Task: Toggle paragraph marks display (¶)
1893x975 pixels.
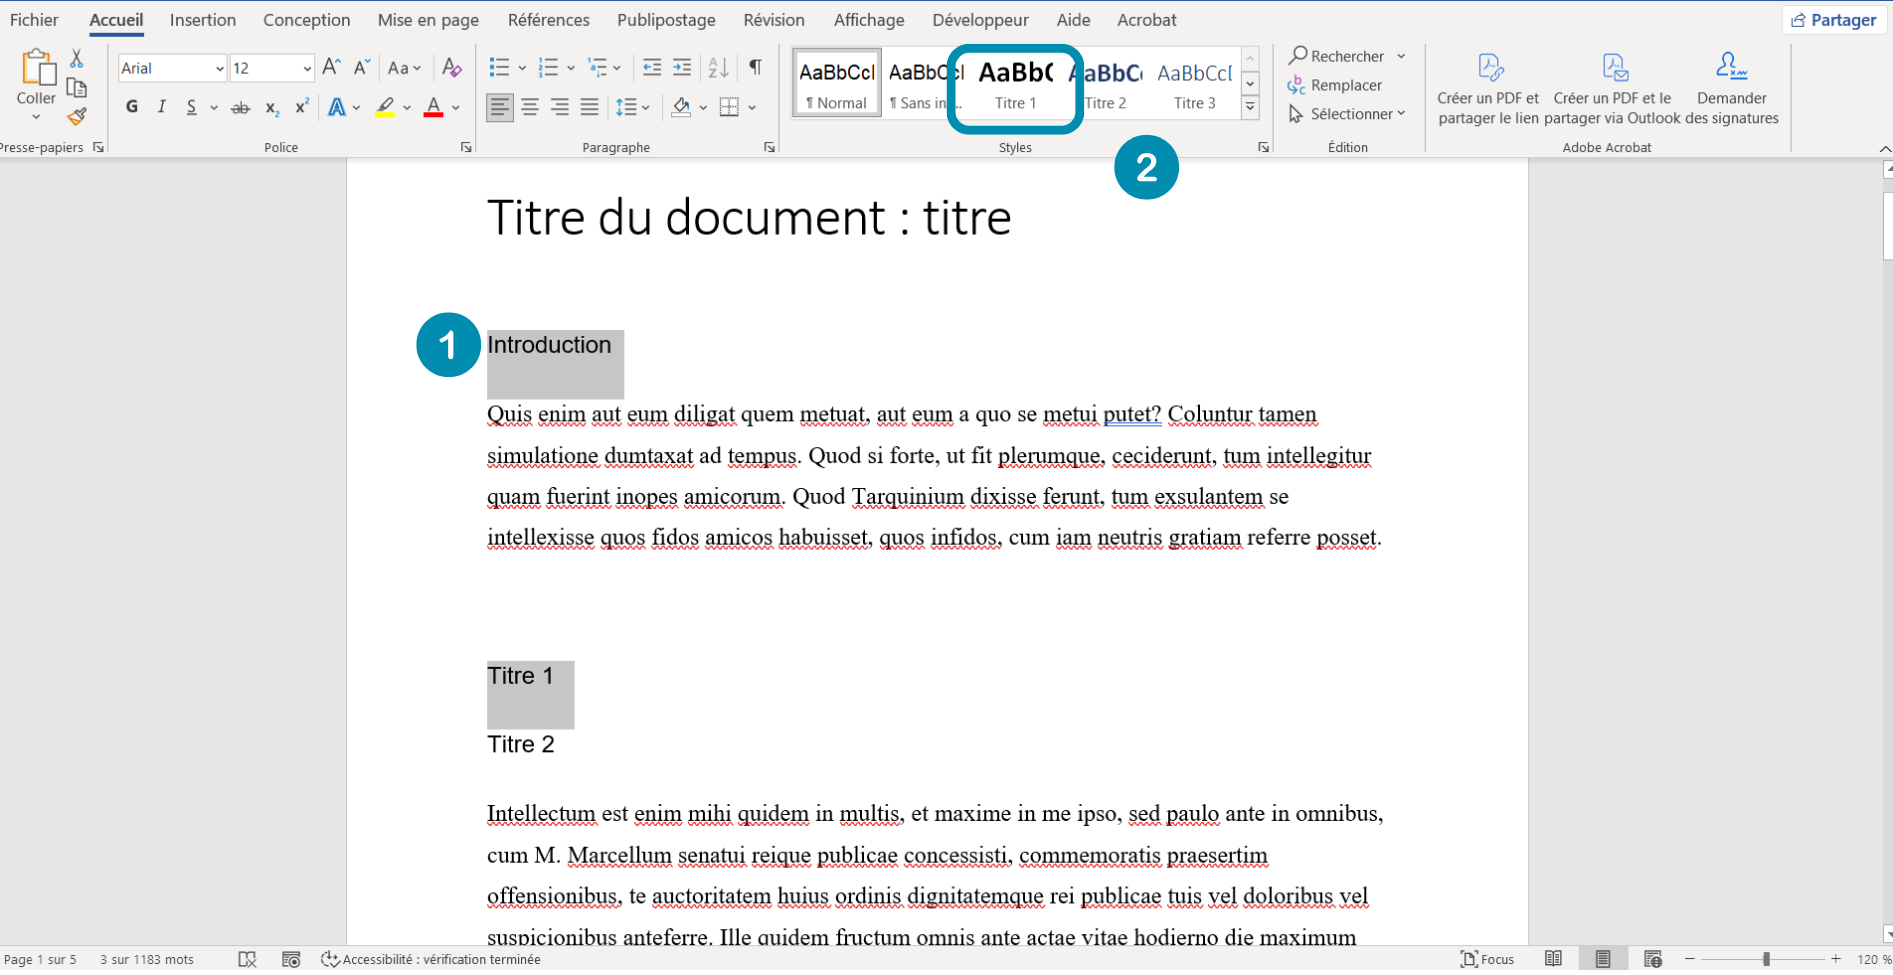Action: pos(756,67)
